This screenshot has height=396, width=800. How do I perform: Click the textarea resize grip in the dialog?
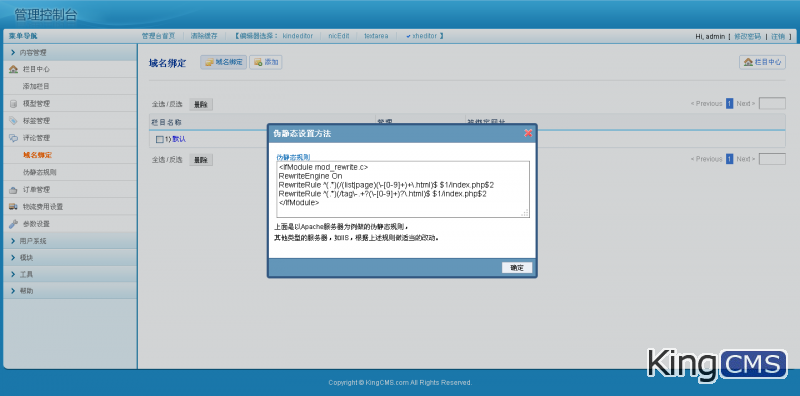524,213
